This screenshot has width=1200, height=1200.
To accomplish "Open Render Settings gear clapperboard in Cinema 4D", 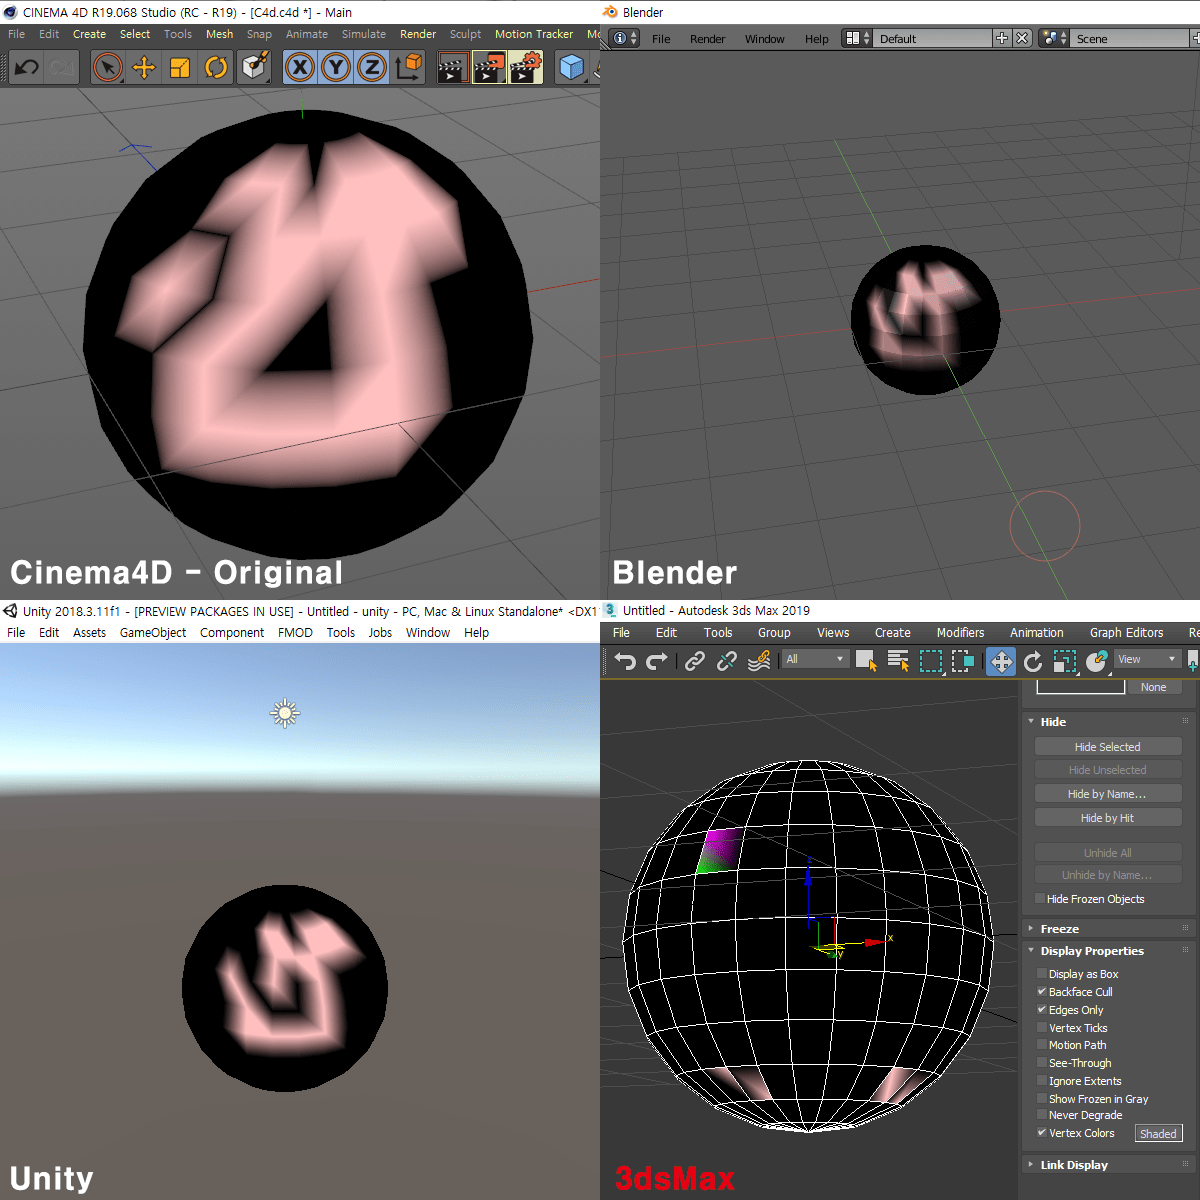I will pyautogui.click(x=526, y=68).
